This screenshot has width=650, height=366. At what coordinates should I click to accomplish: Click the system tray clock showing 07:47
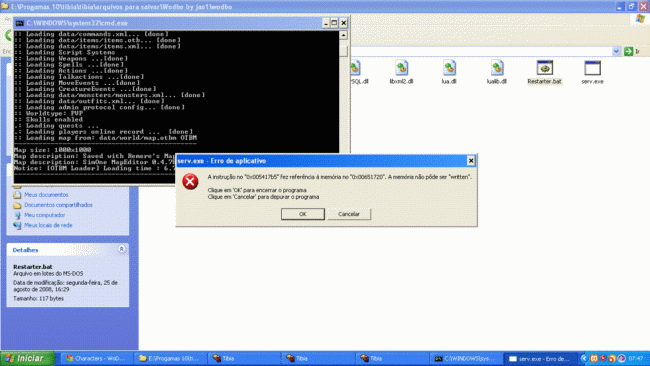point(636,359)
